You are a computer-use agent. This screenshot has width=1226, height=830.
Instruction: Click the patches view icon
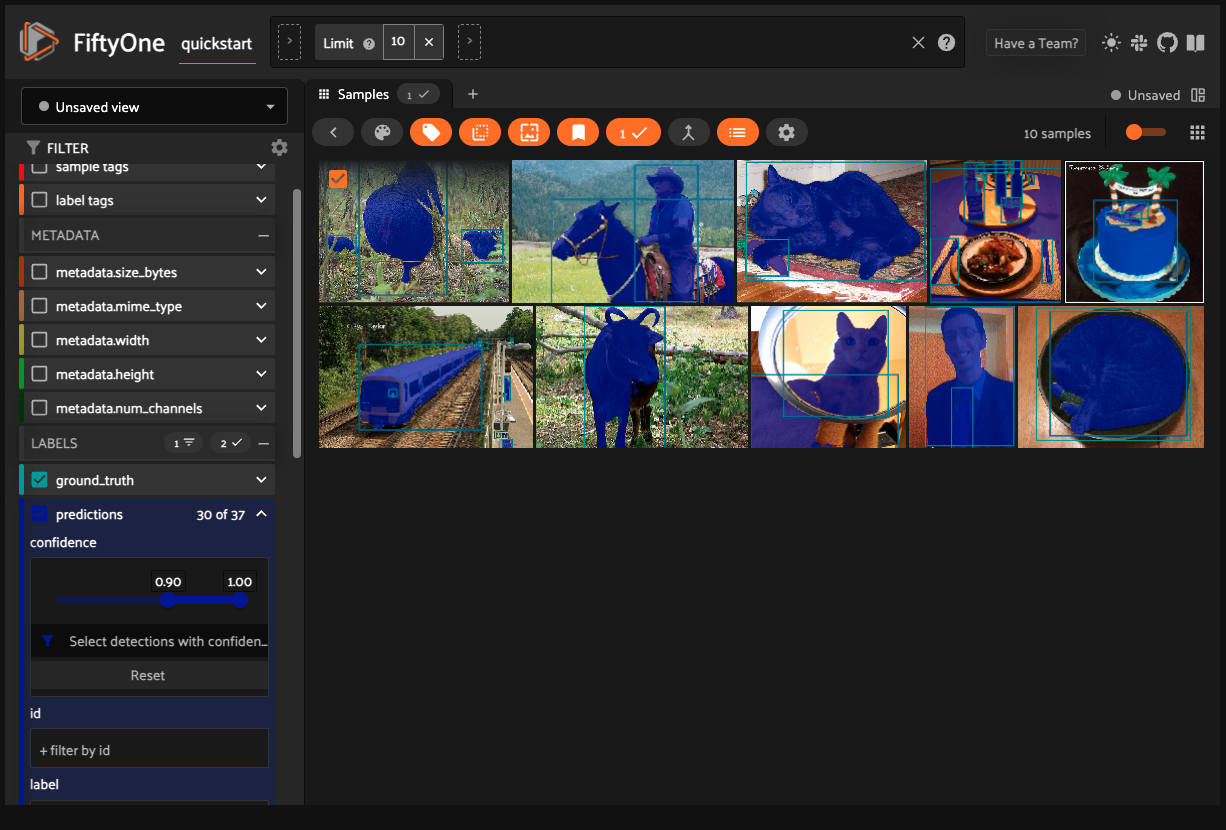[480, 132]
